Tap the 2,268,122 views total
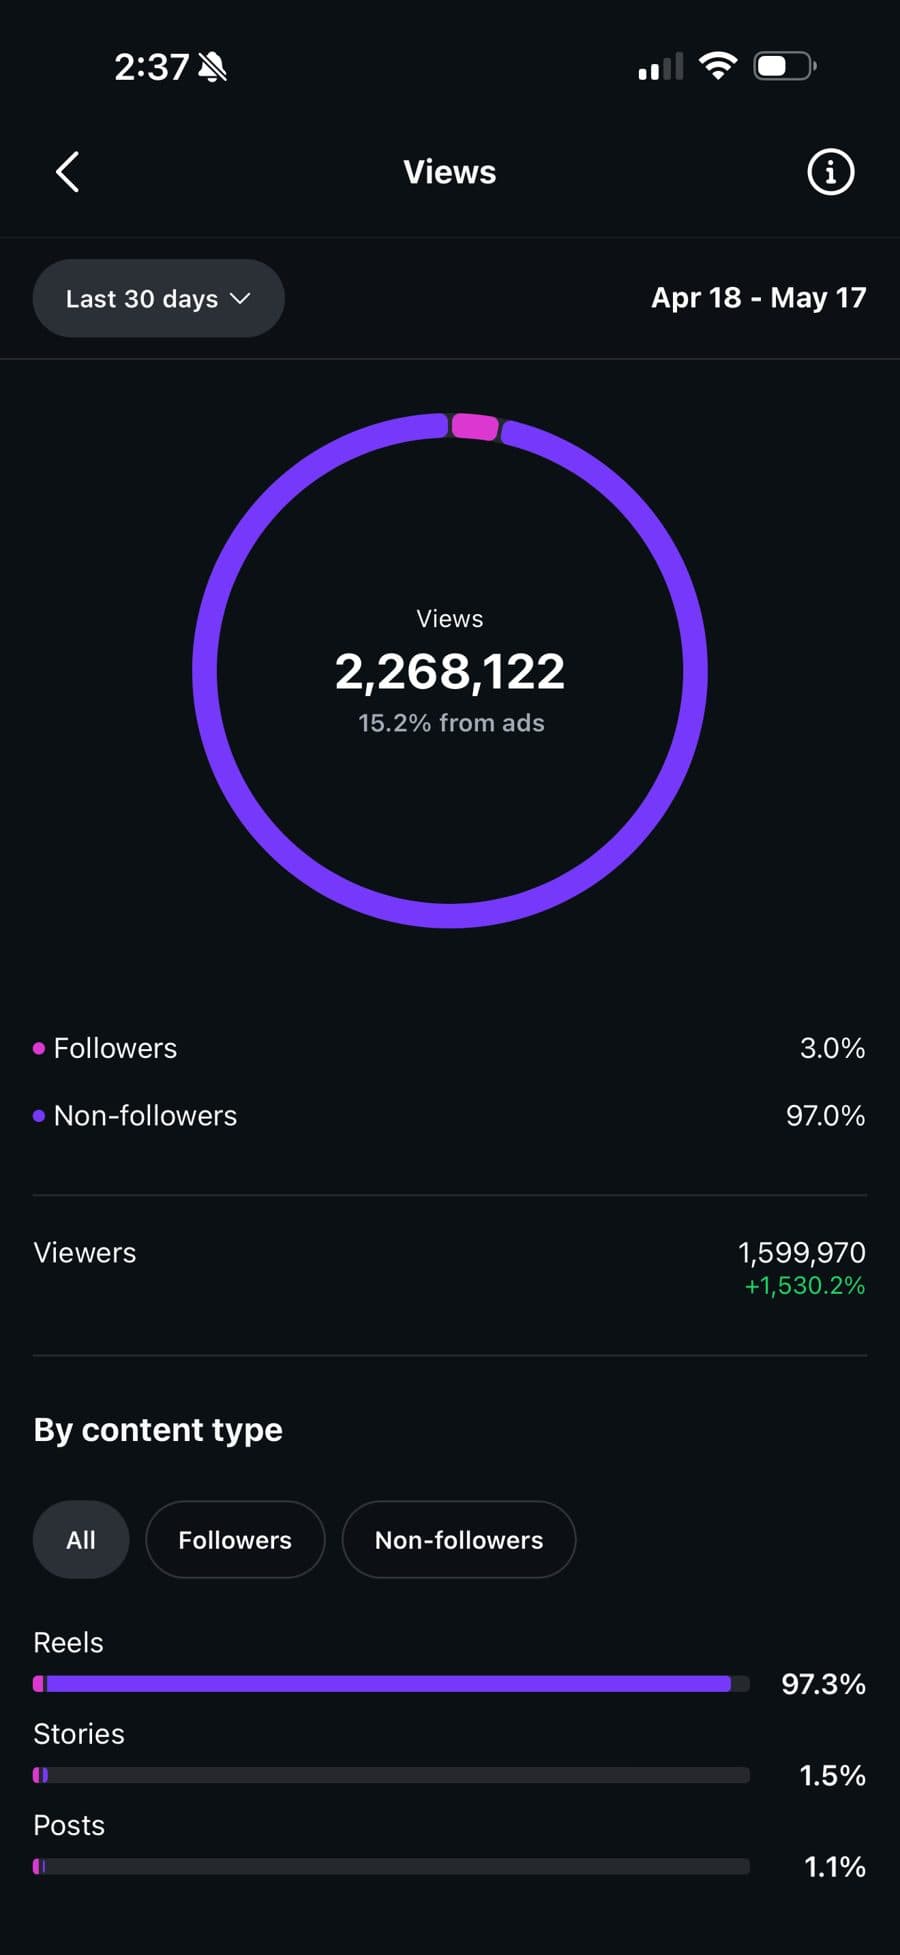The width and height of the screenshot is (900, 1955). click(450, 671)
